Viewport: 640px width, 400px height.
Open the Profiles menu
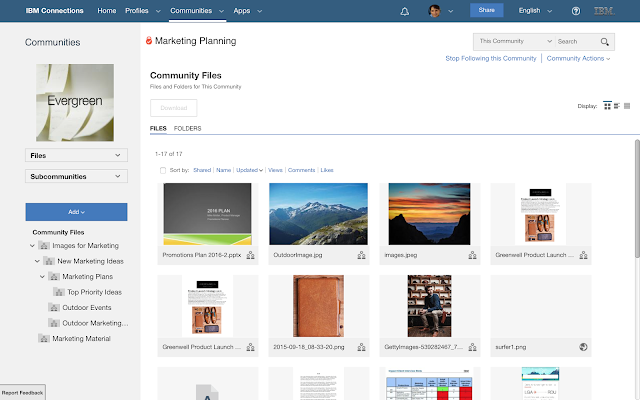(x=142, y=11)
